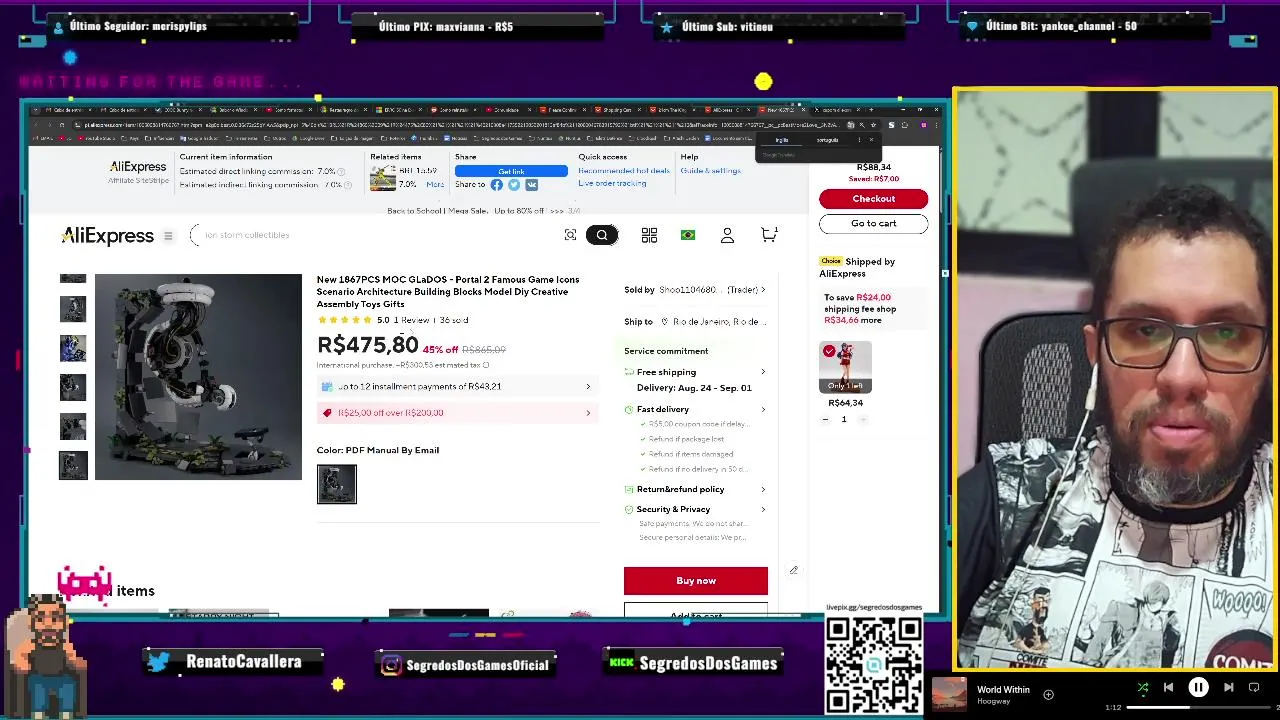Open Recommended hot deals link
Viewport: 1280px width, 720px height.
point(624,171)
